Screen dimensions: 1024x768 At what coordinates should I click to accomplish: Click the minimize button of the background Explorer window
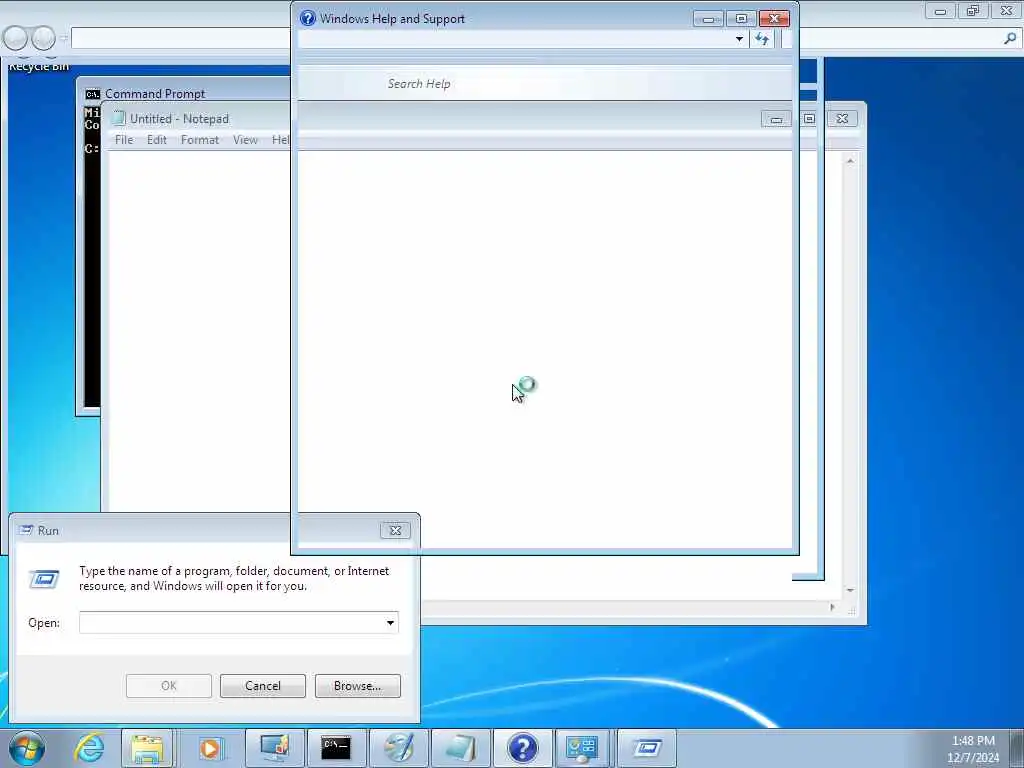(x=940, y=10)
